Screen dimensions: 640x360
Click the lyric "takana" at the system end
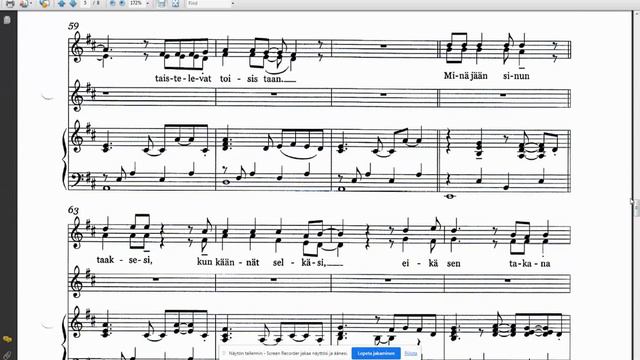(x=530, y=264)
